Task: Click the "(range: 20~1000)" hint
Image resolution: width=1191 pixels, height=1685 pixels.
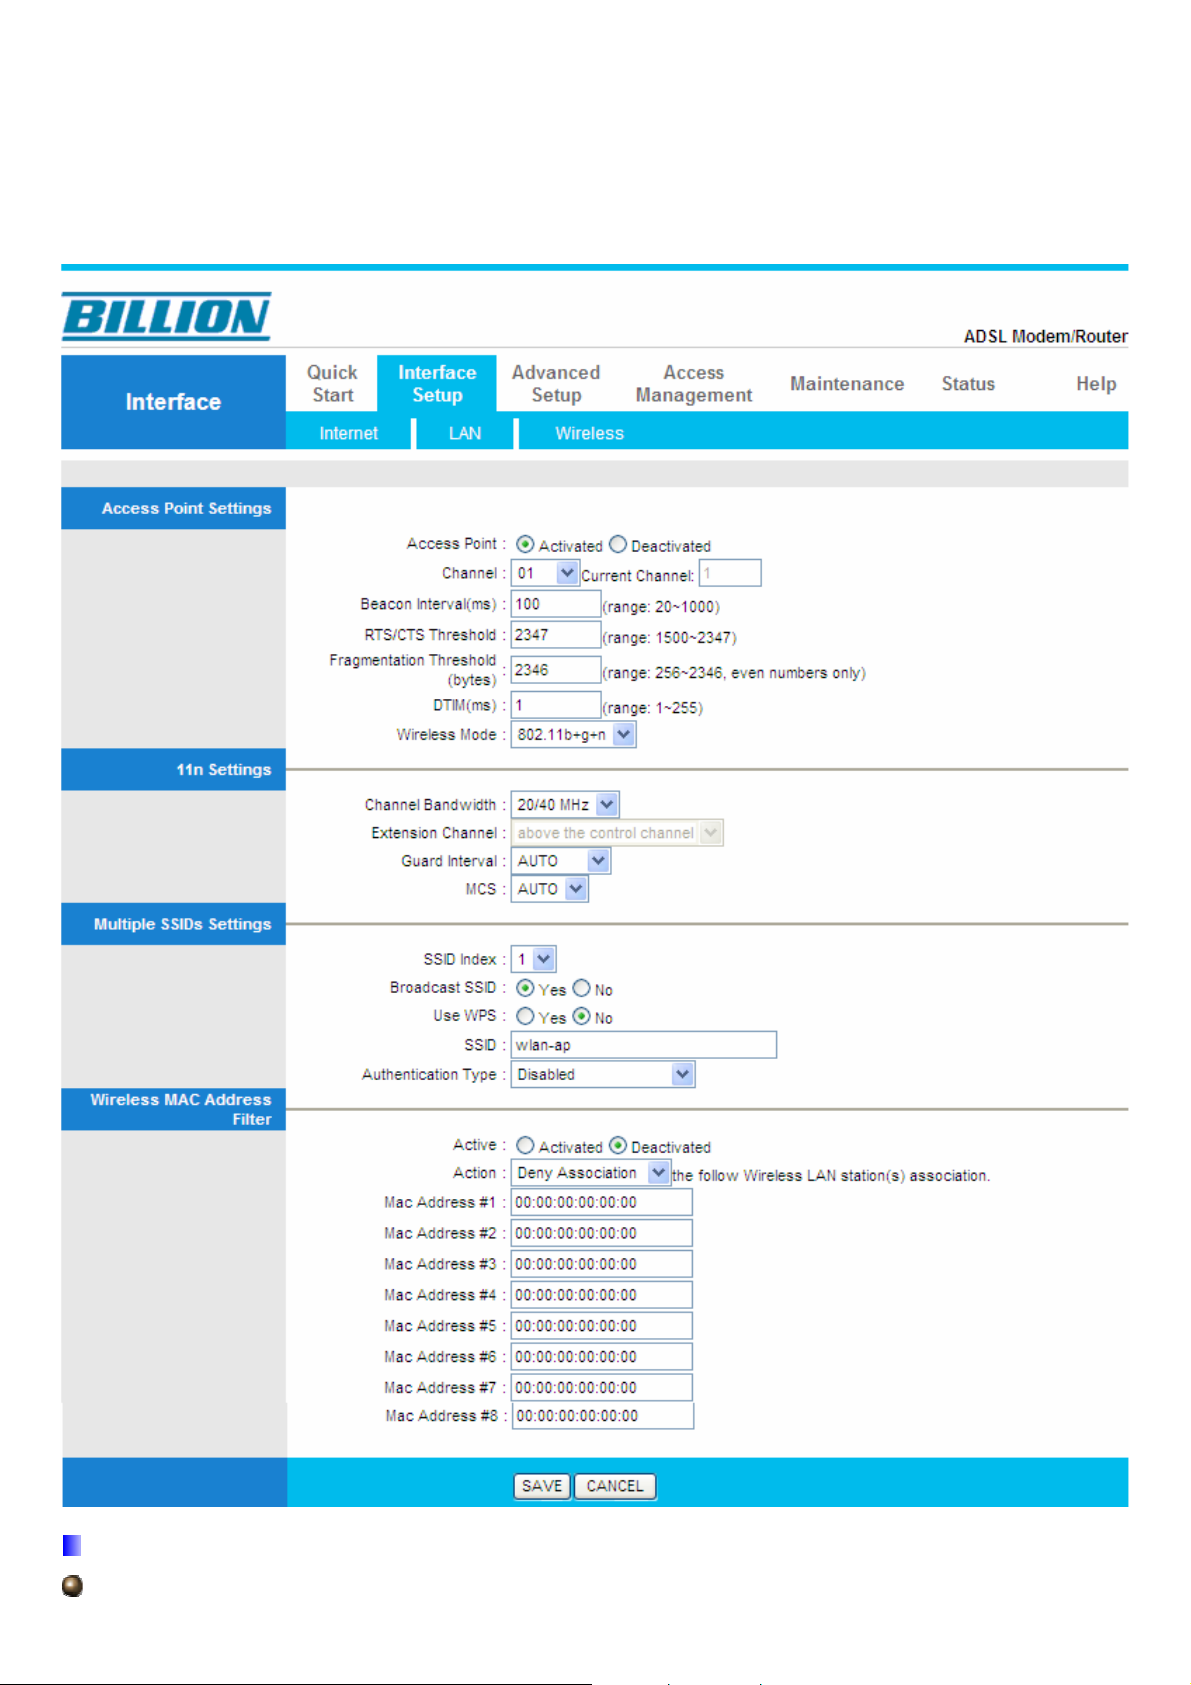Action: (661, 607)
